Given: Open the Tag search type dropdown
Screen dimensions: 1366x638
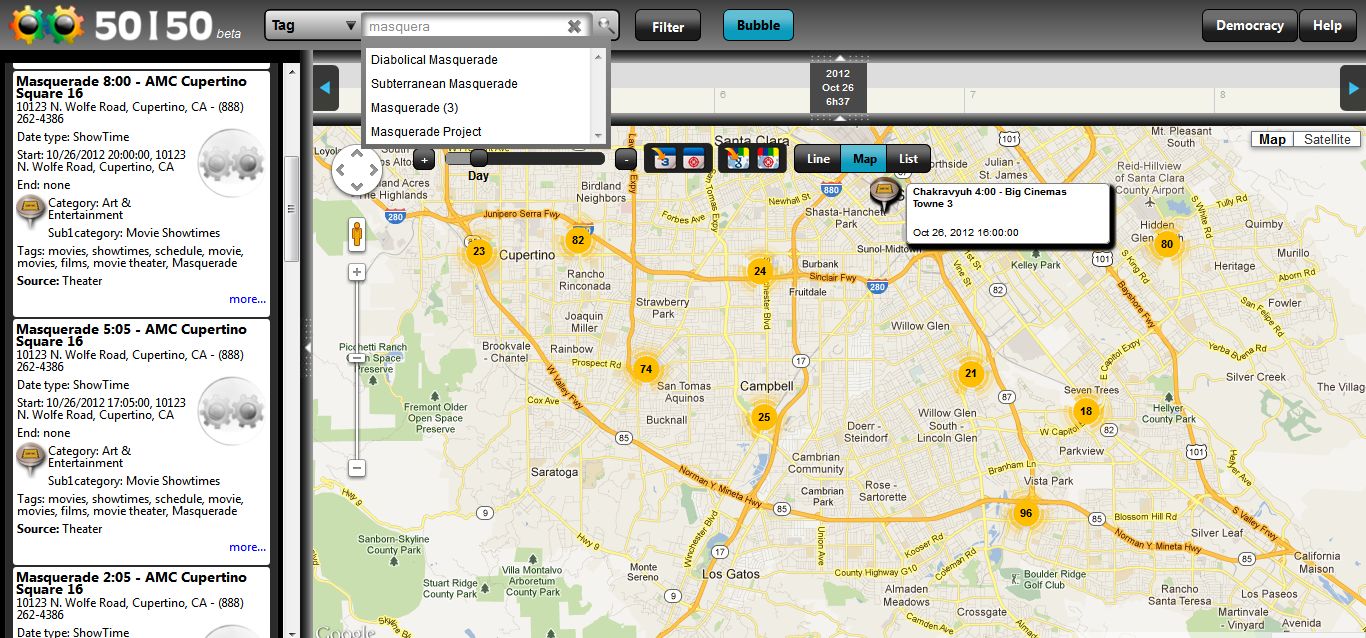Looking at the screenshot, I should (x=313, y=26).
